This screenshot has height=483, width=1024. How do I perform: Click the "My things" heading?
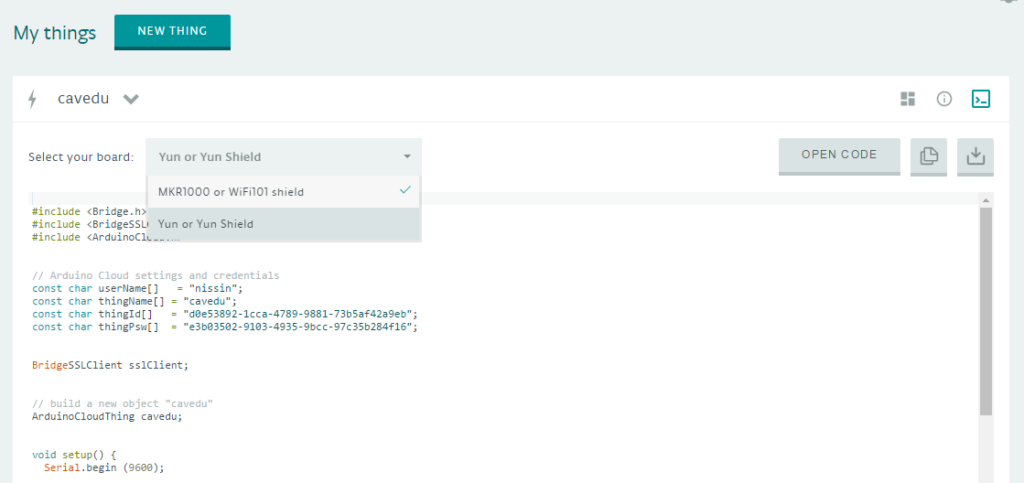[55, 33]
